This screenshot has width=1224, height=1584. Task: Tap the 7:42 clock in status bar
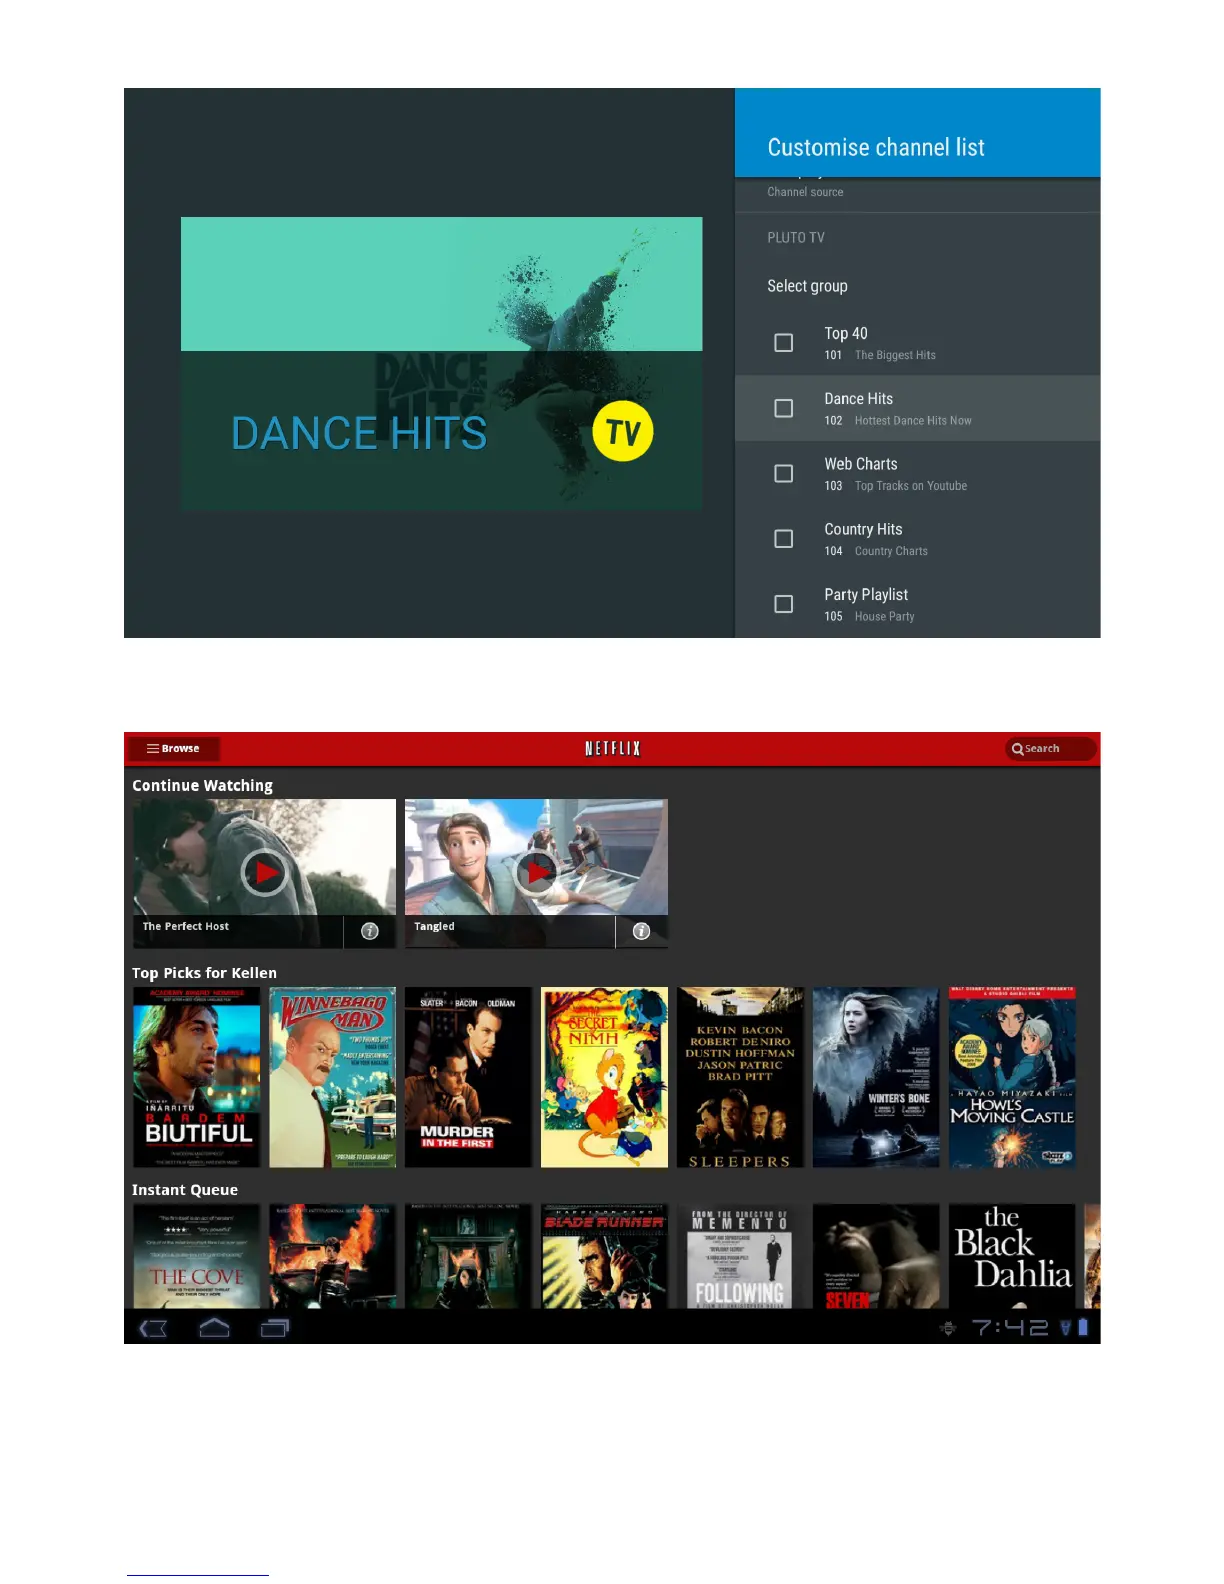[x=1010, y=1328]
